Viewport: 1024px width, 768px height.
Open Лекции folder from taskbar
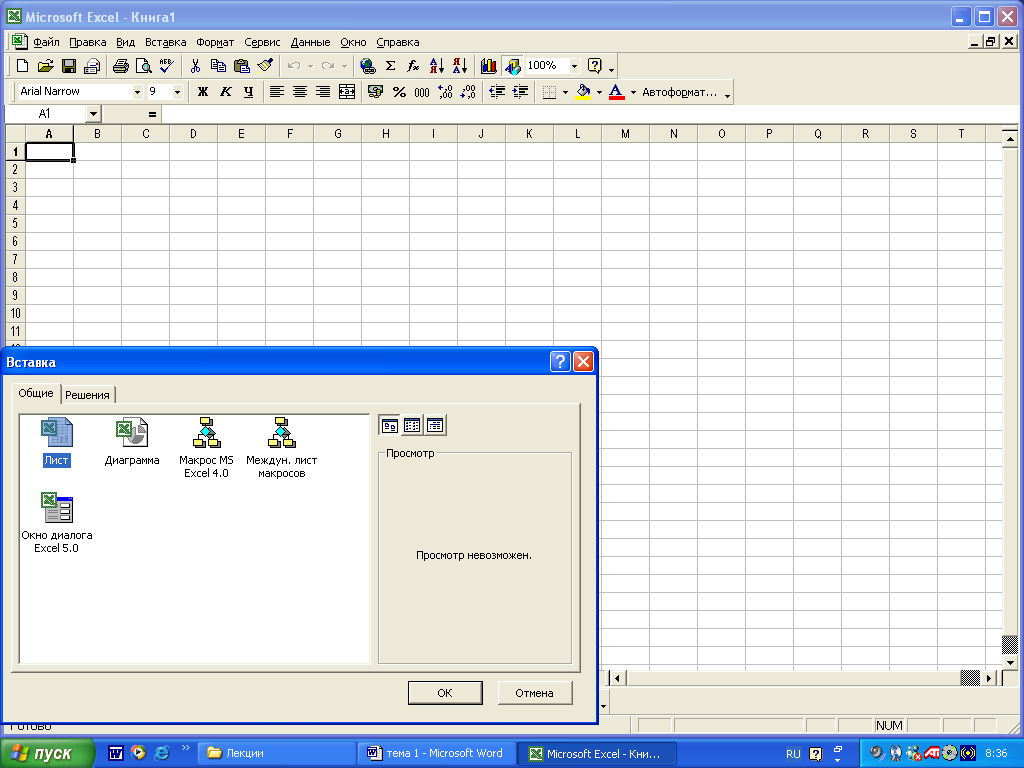277,753
